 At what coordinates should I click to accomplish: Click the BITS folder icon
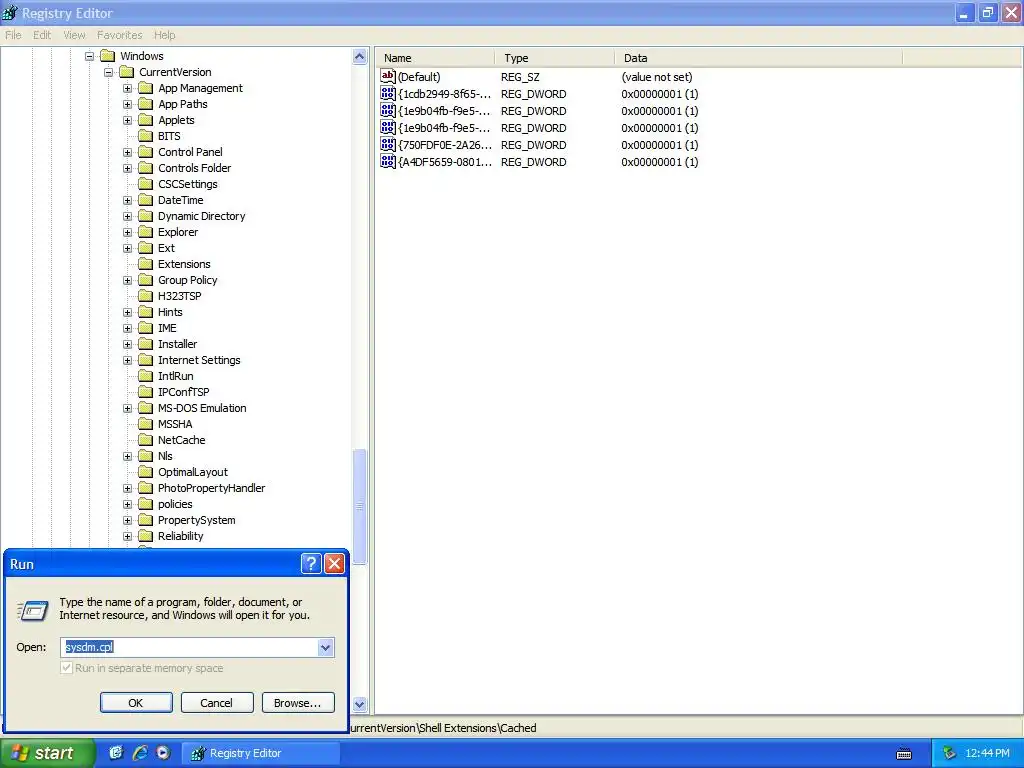click(146, 136)
